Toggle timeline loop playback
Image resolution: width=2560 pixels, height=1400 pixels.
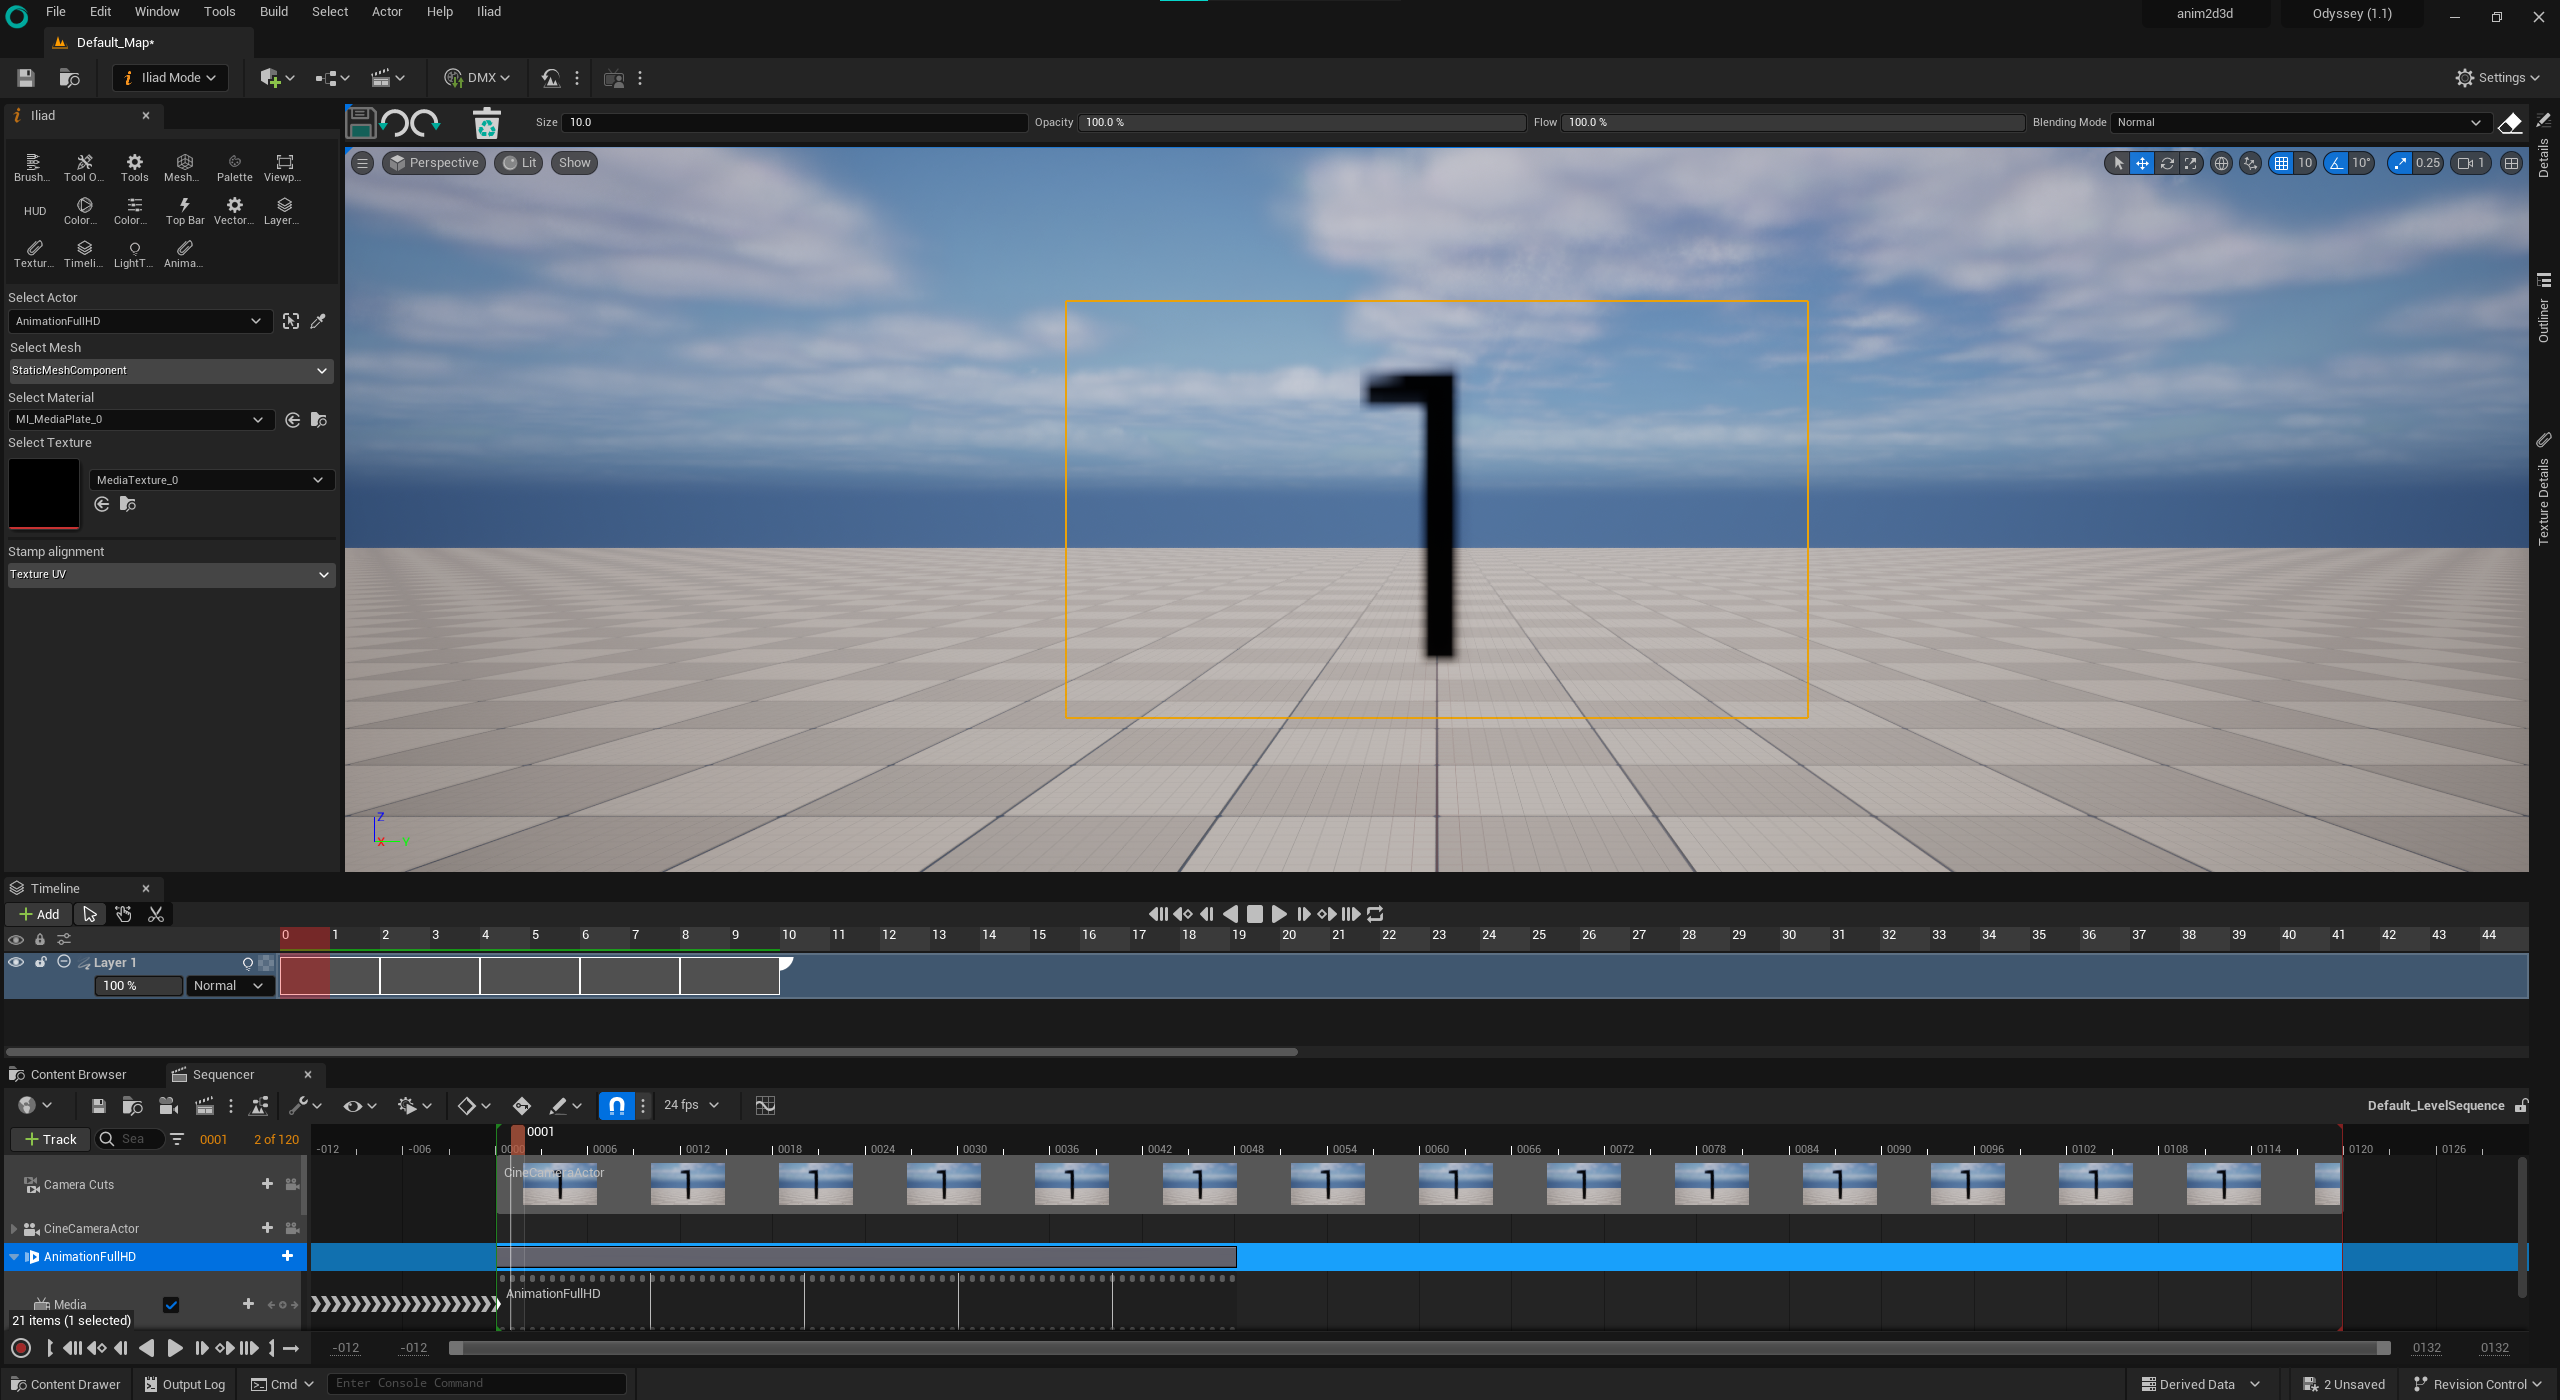pos(1376,914)
